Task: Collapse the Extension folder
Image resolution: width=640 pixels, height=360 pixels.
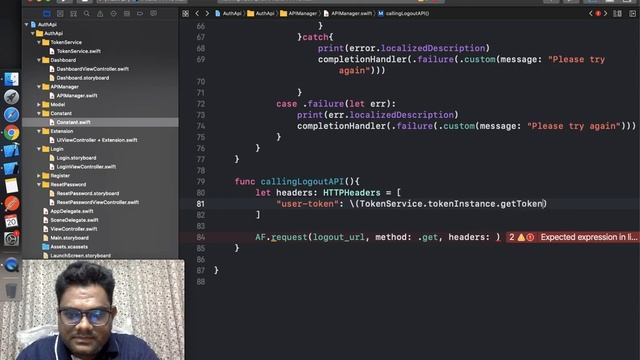Action: (x=39, y=131)
